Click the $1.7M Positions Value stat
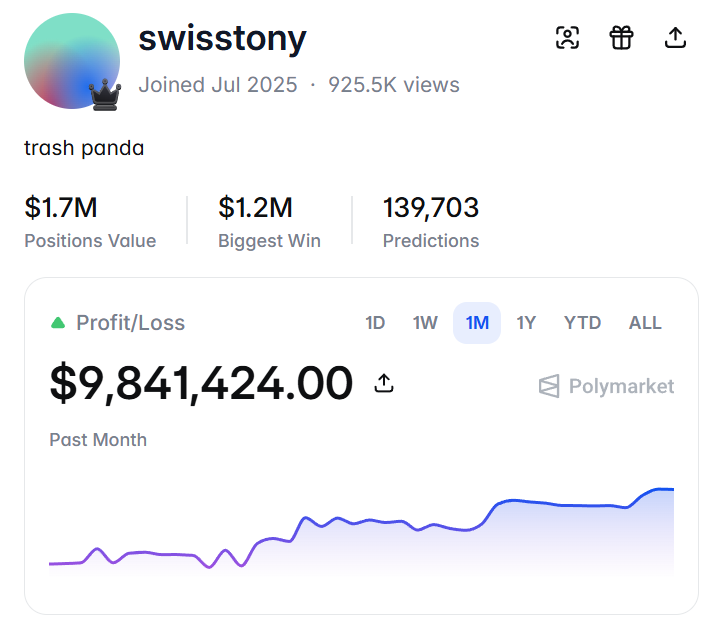Screen dimensions: 722x637 (90, 221)
